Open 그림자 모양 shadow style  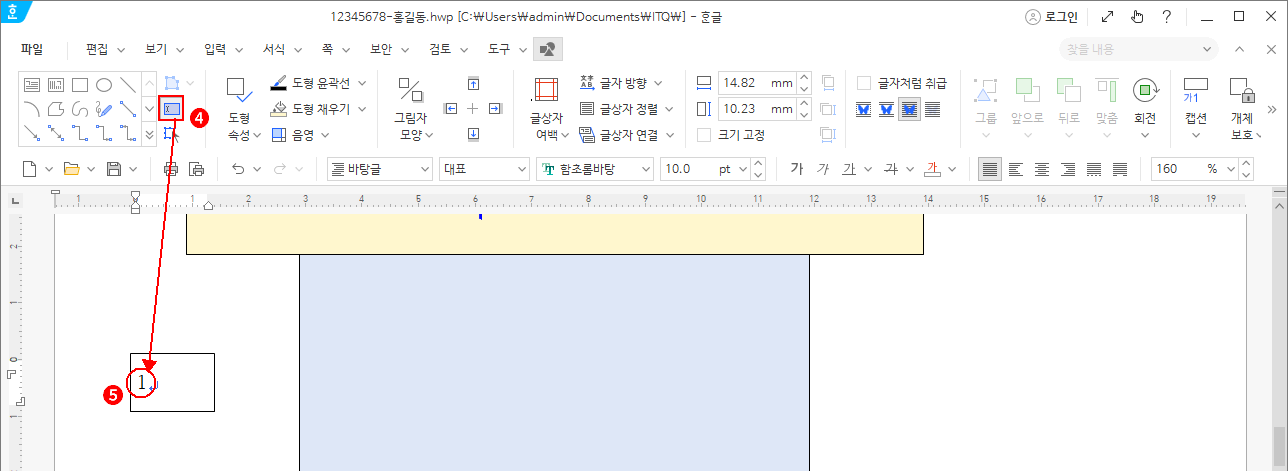[410, 108]
